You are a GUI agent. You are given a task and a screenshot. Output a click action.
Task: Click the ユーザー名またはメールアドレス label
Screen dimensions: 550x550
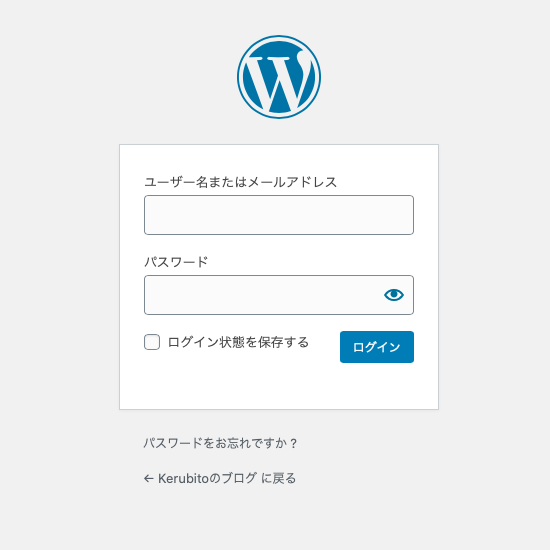[x=241, y=182]
